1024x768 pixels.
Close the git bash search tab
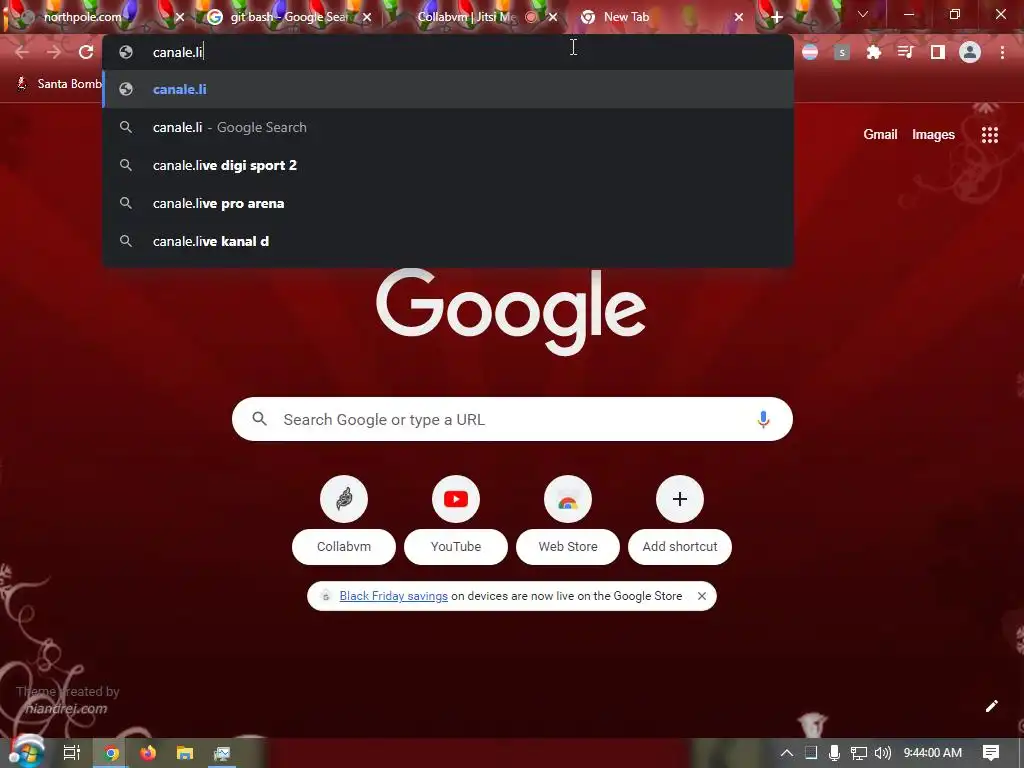pos(367,17)
